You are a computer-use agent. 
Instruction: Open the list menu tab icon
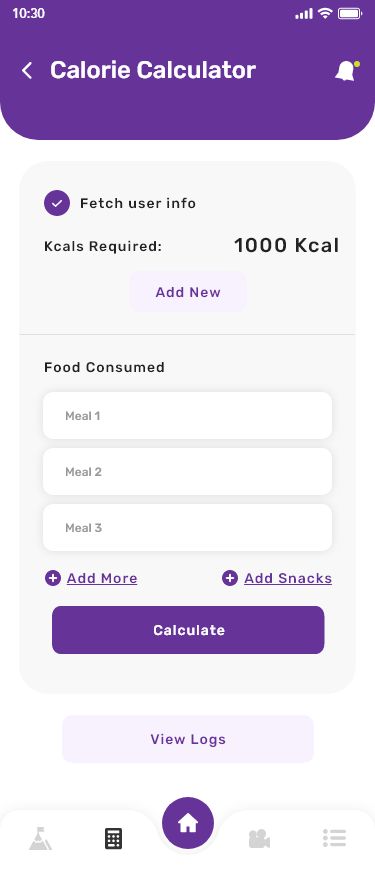point(335,838)
